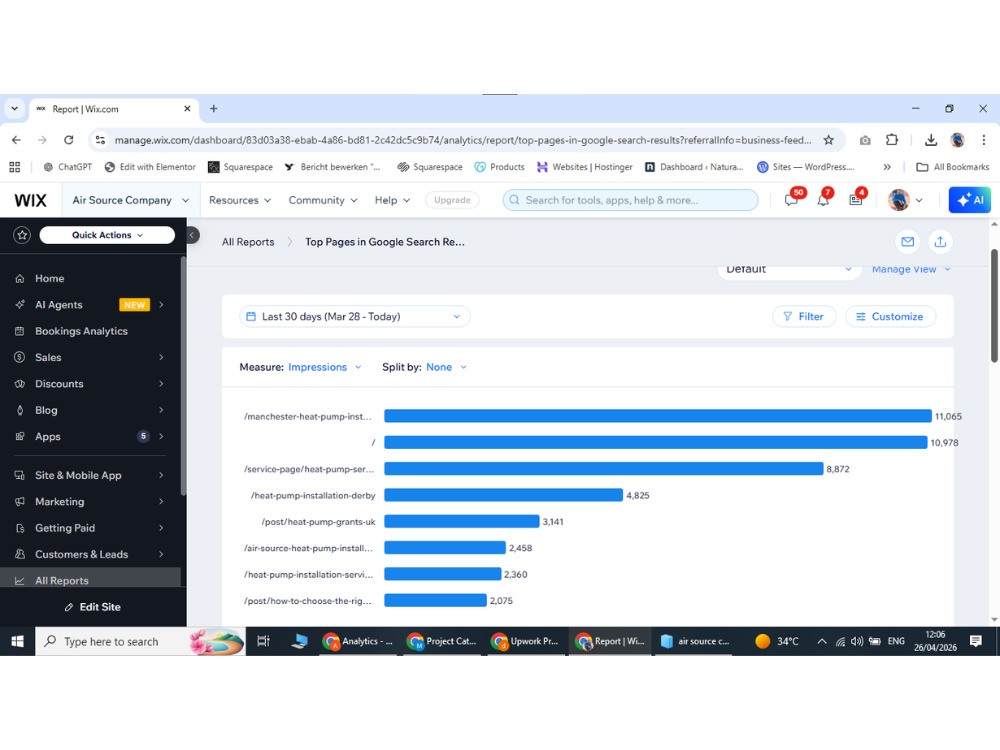Click the WIX logo

31,200
